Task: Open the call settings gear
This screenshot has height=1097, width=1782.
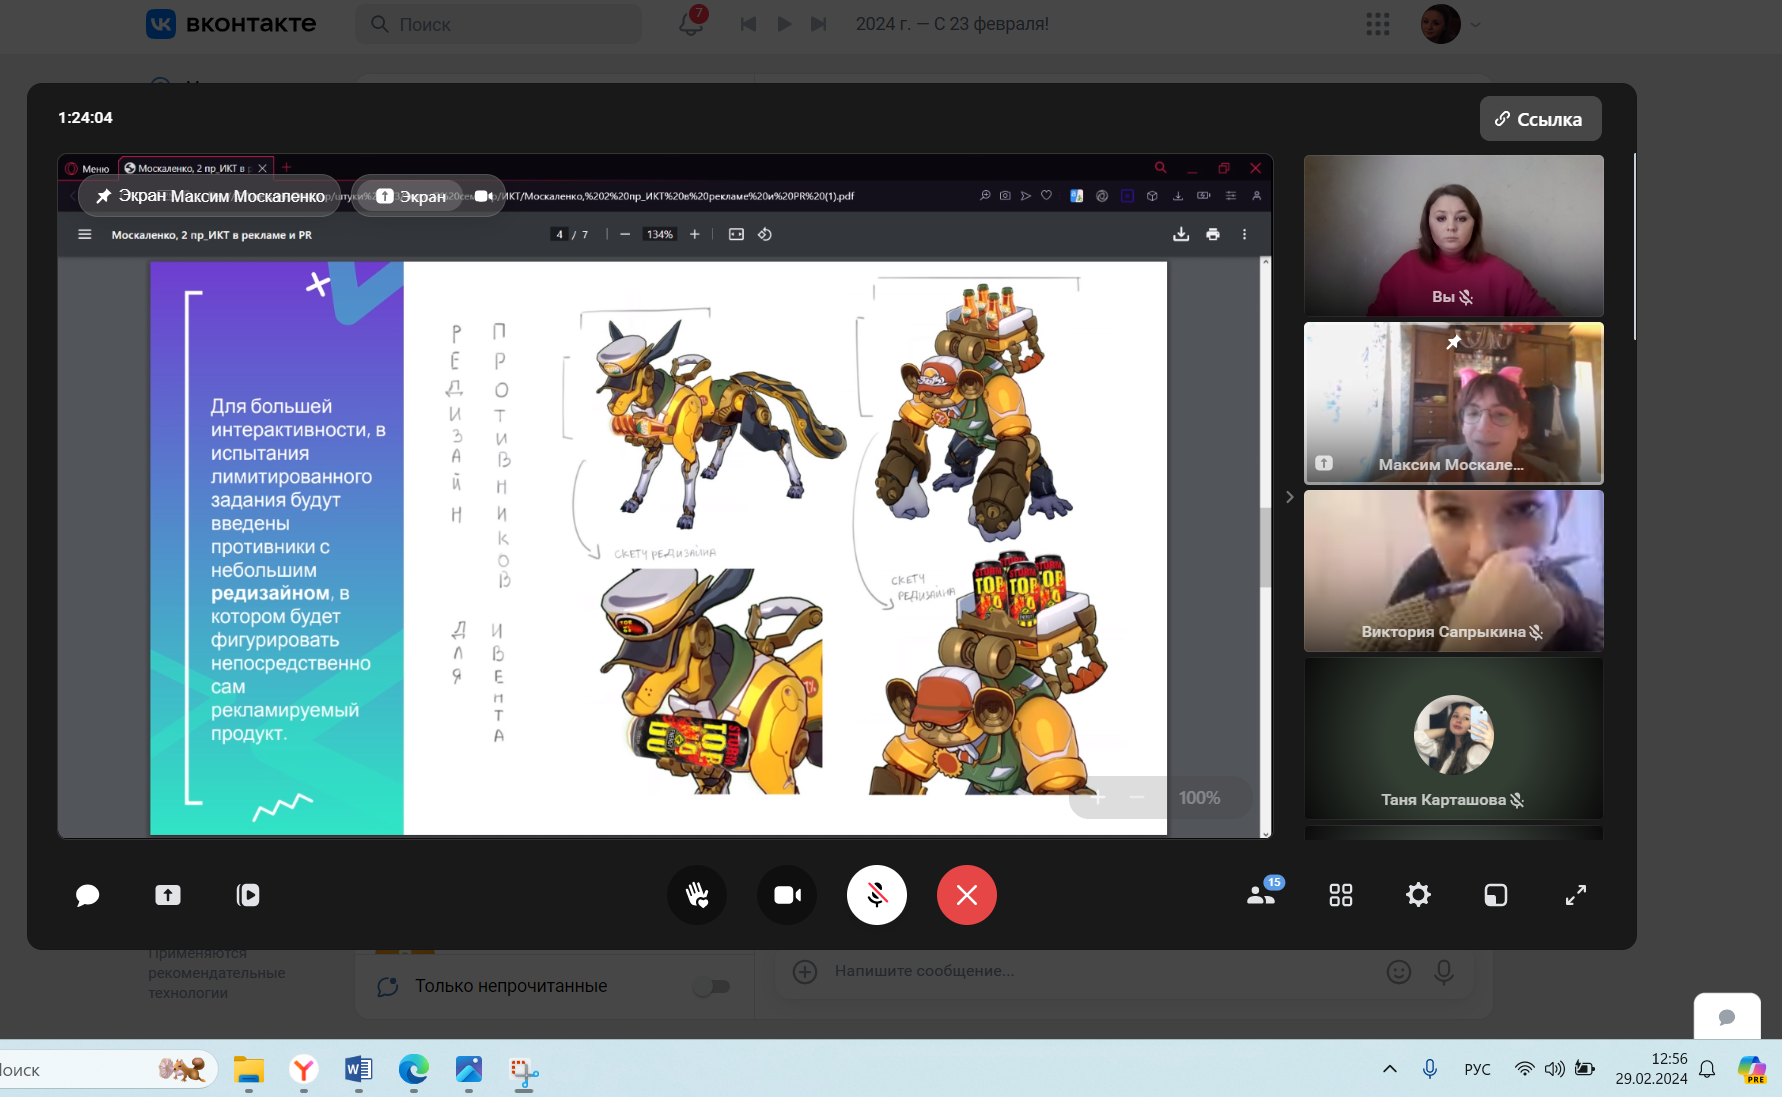Action: click(x=1418, y=895)
